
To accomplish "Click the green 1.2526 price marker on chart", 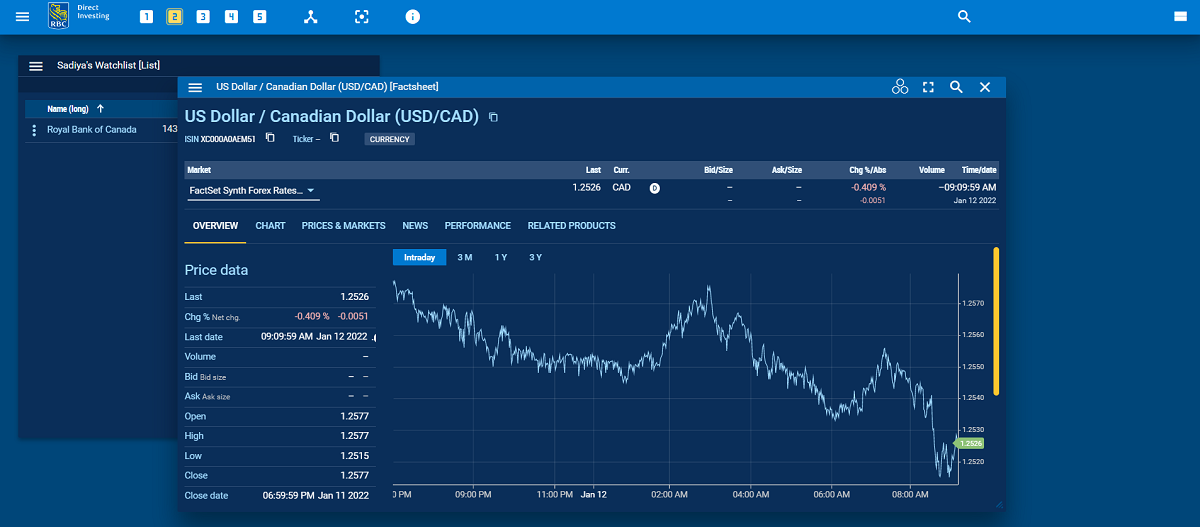I will pos(970,443).
